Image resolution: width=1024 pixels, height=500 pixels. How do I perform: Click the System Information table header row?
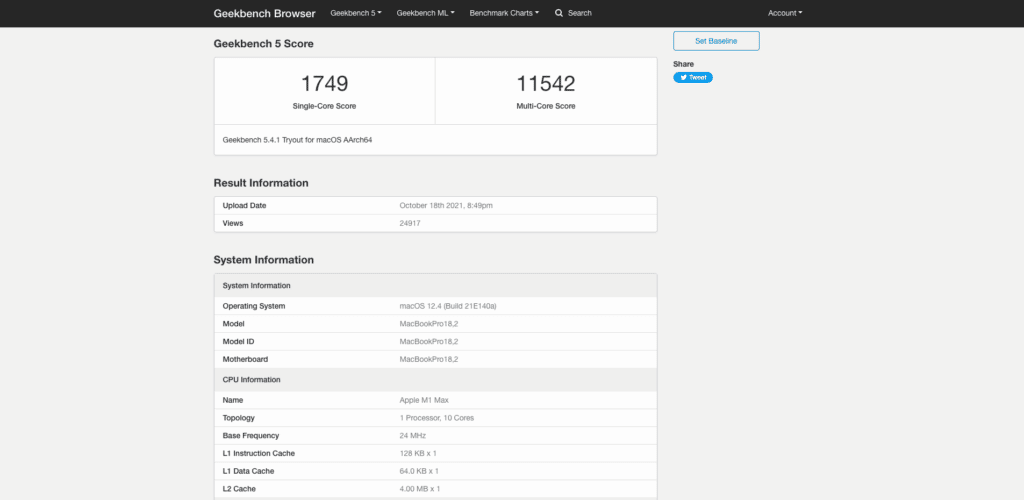(x=436, y=286)
